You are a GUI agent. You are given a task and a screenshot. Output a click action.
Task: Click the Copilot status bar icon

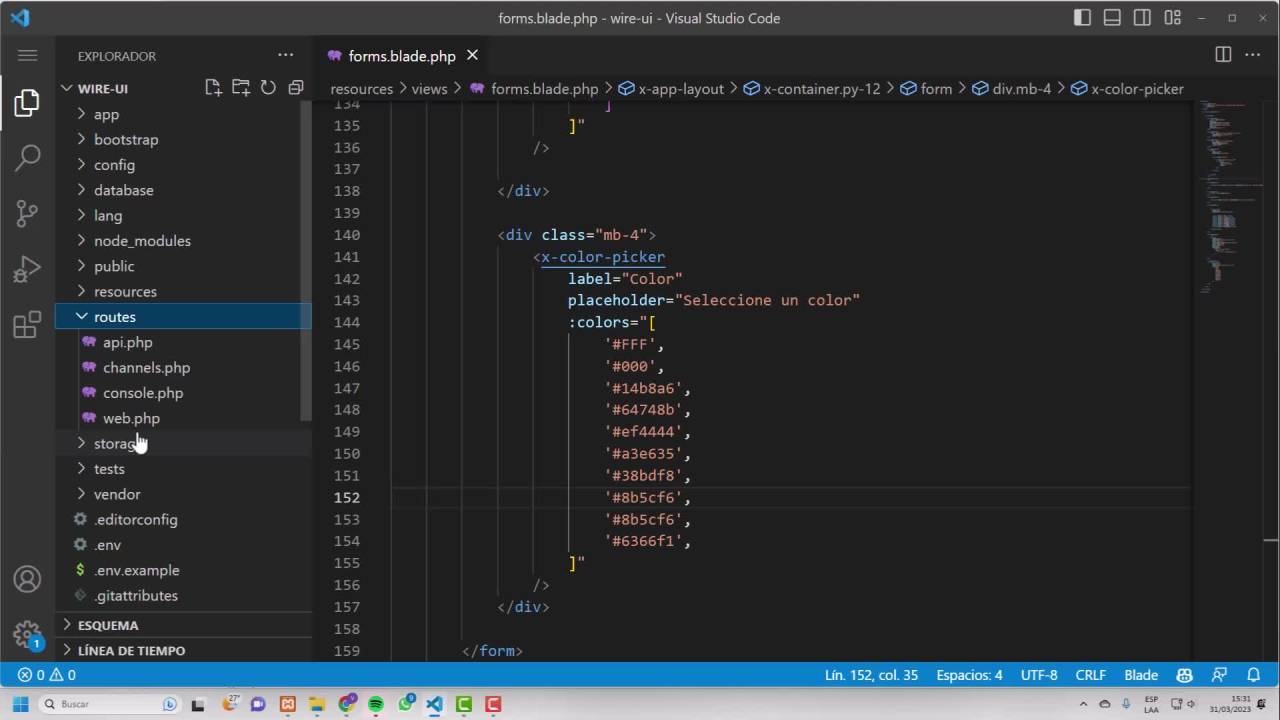click(1185, 675)
